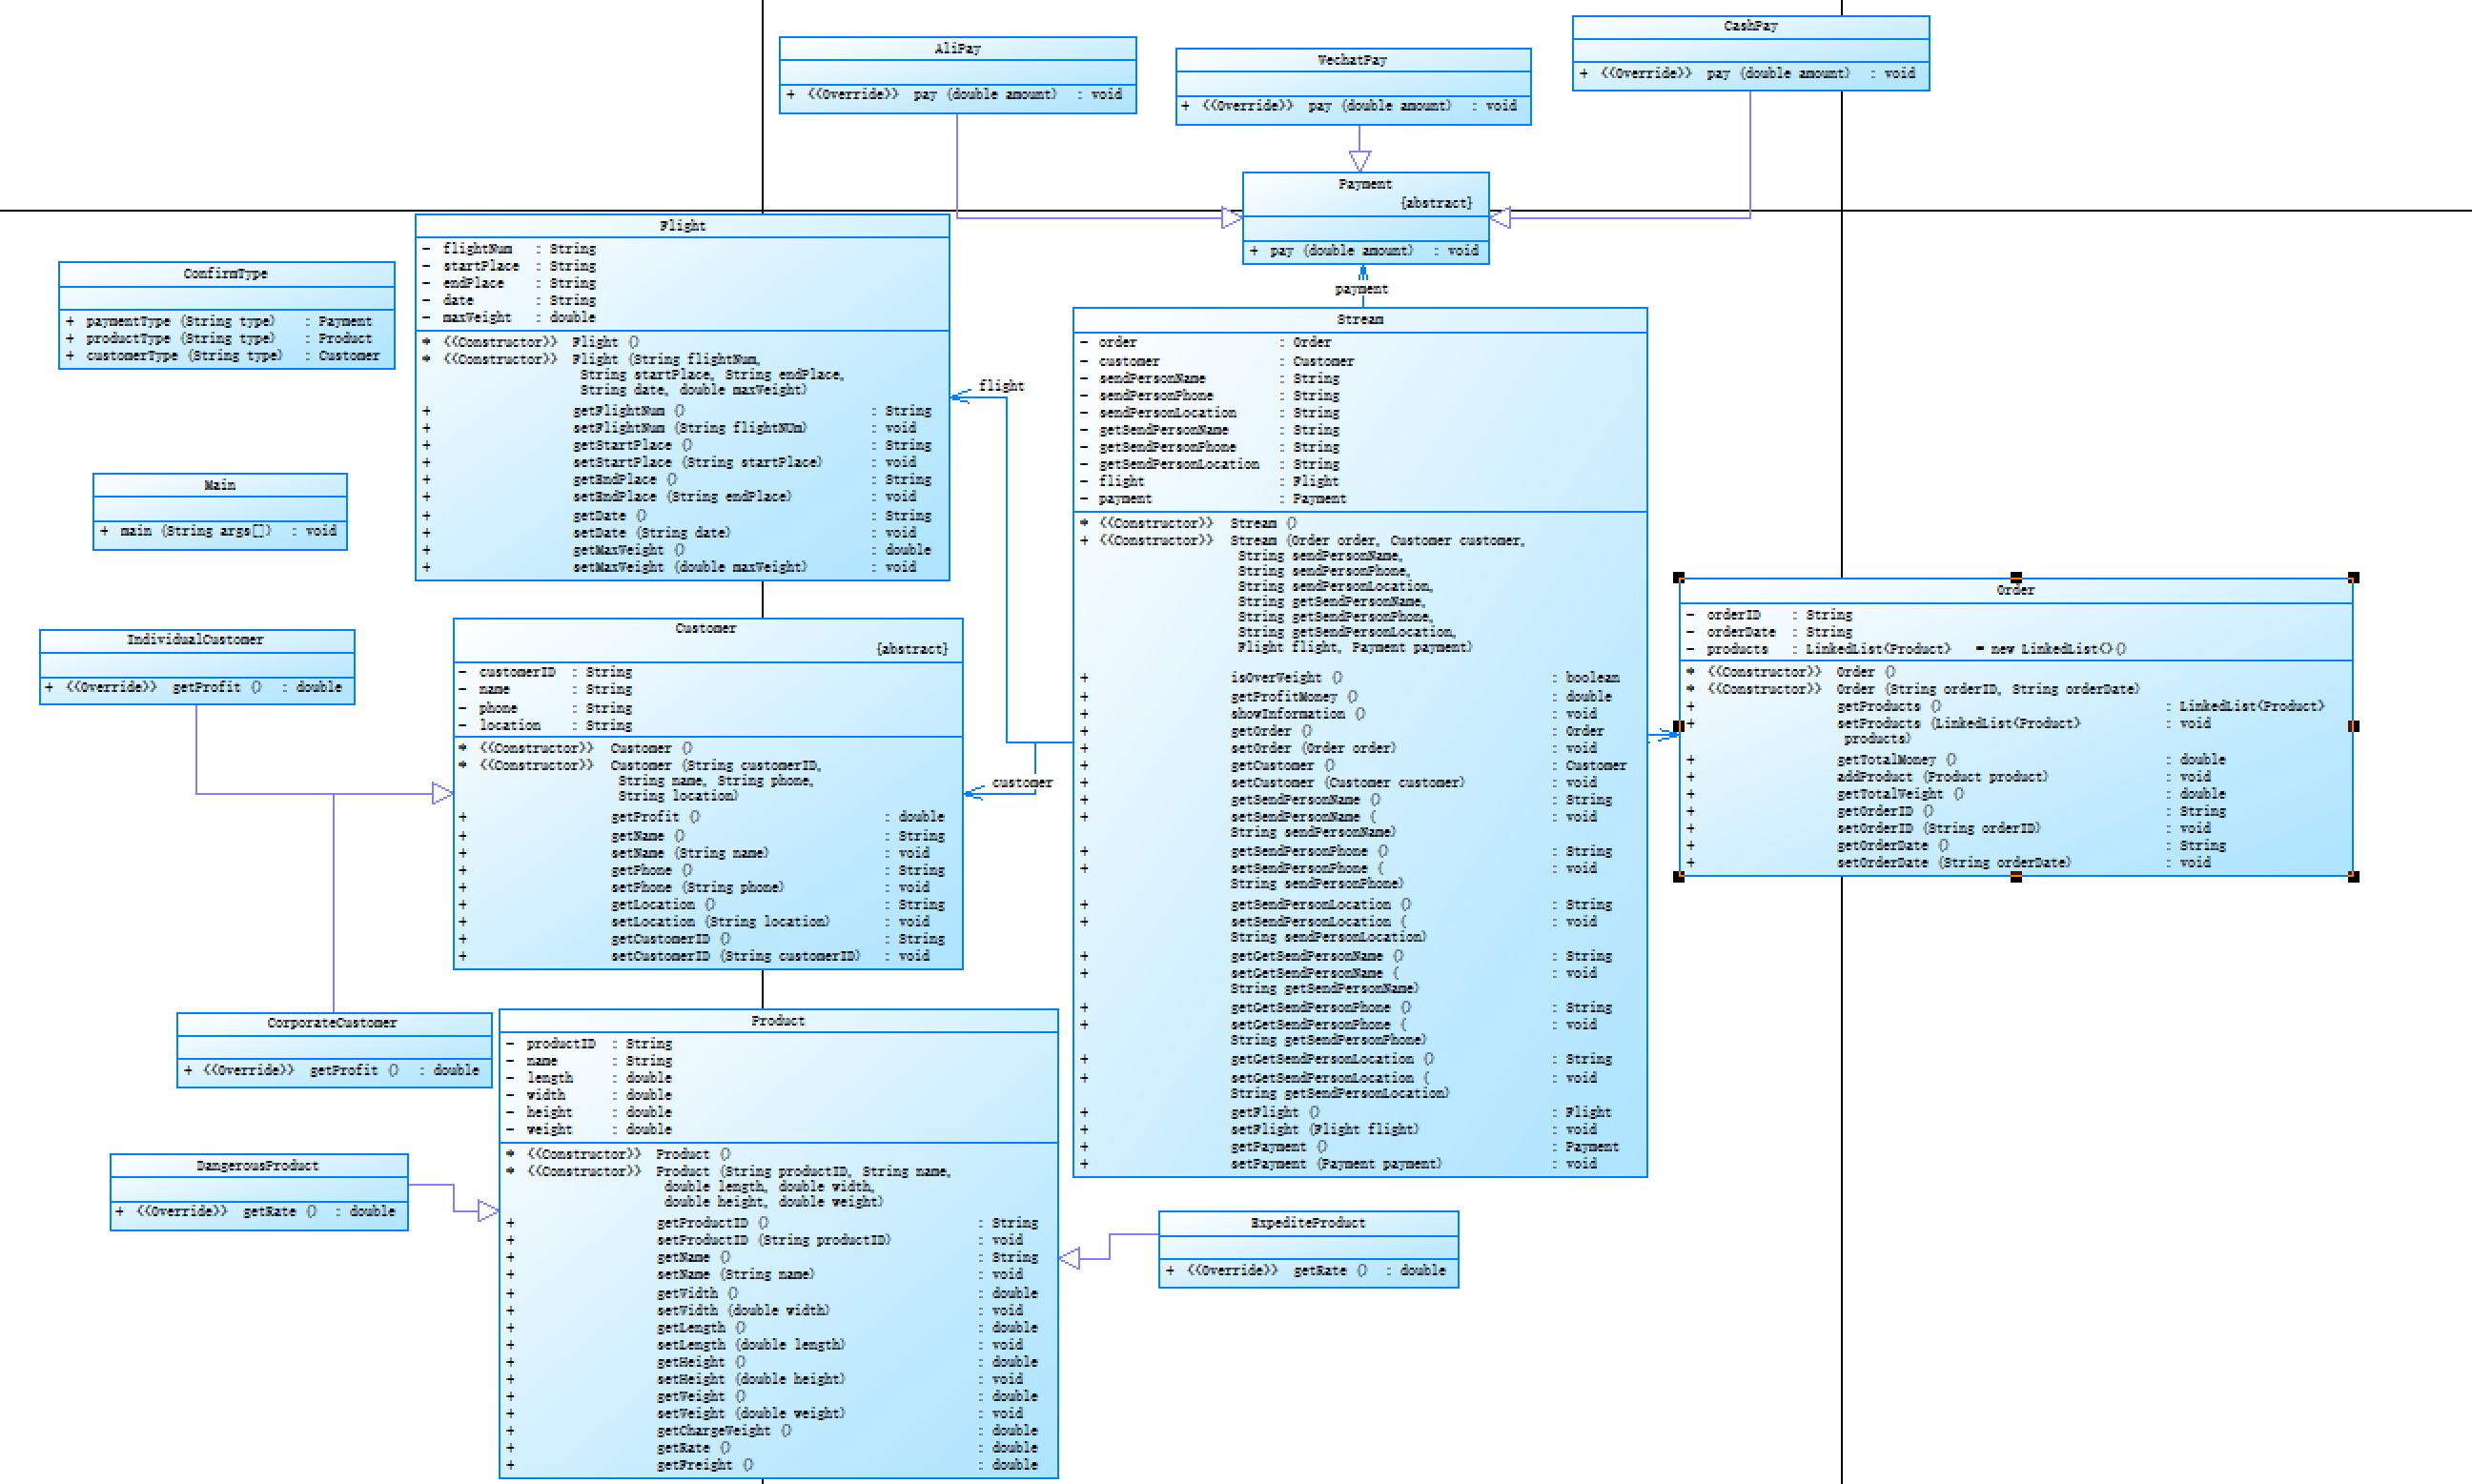2472x1484 pixels.
Task: Click the IndividualCustomer class header
Action: pyautogui.click(x=195, y=640)
